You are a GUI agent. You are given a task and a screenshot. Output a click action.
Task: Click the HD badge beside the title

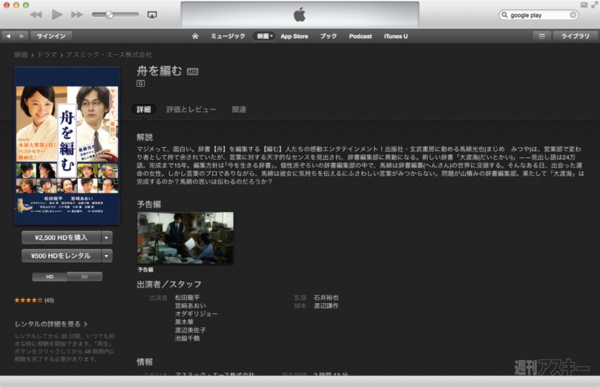tap(192, 72)
